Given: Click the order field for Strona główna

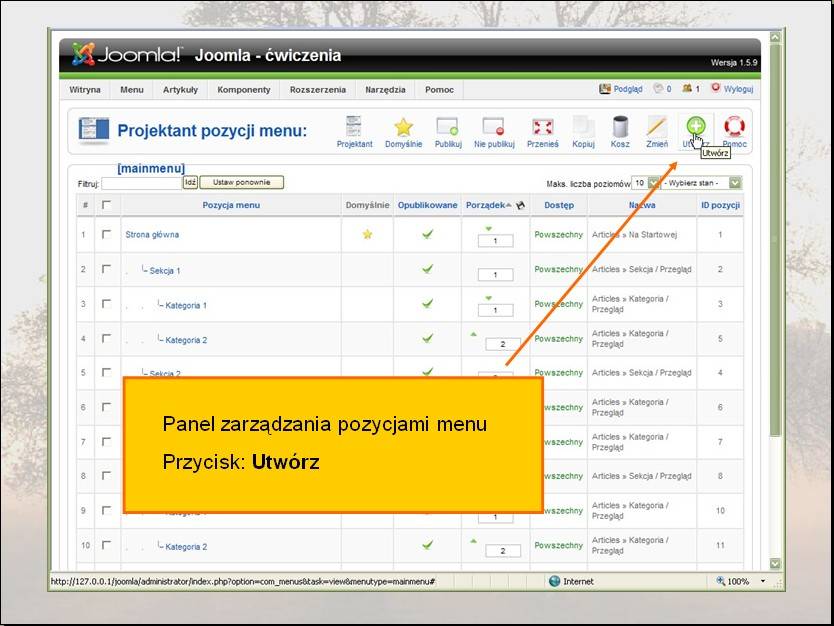Looking at the screenshot, I should click(x=495, y=241).
